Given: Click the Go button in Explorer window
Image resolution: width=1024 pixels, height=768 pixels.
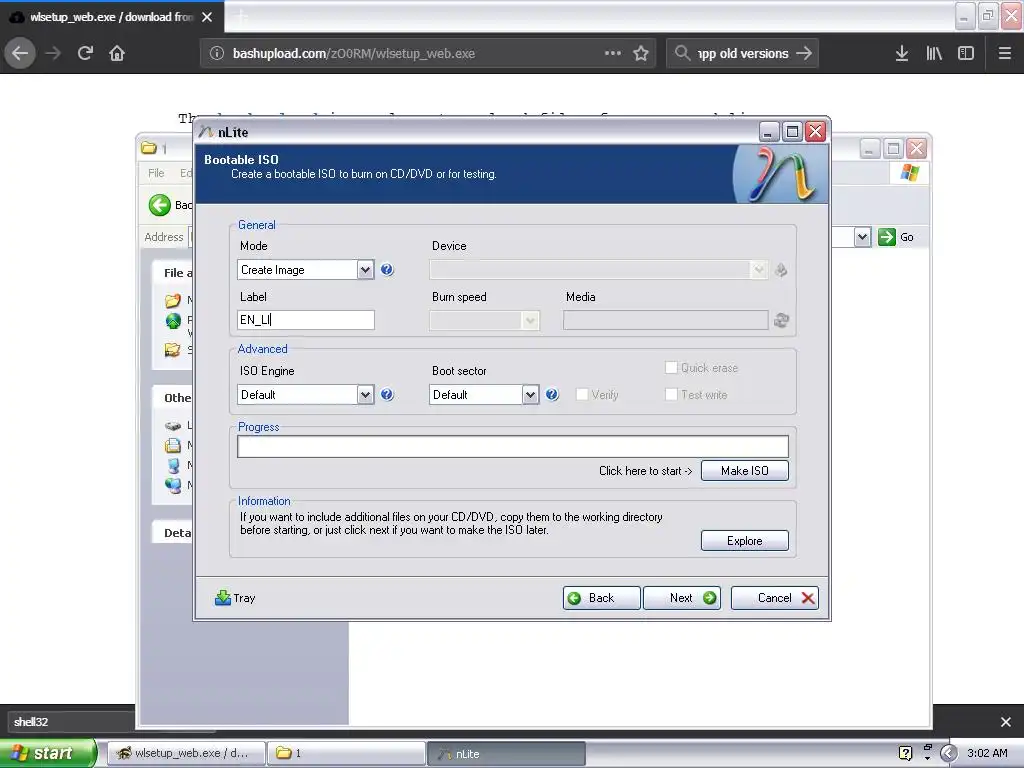Looking at the screenshot, I should [x=896, y=236].
